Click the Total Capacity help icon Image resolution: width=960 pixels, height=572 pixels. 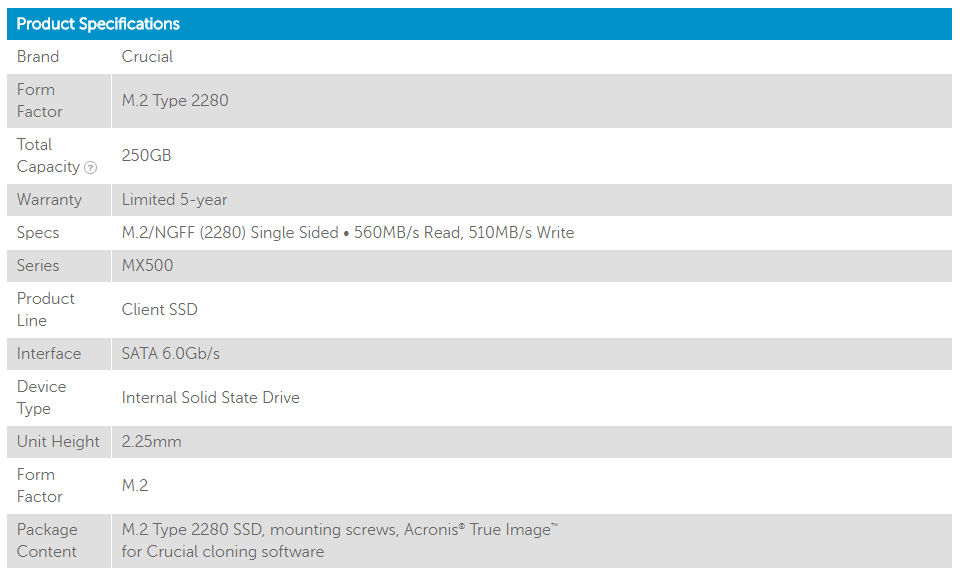91,168
